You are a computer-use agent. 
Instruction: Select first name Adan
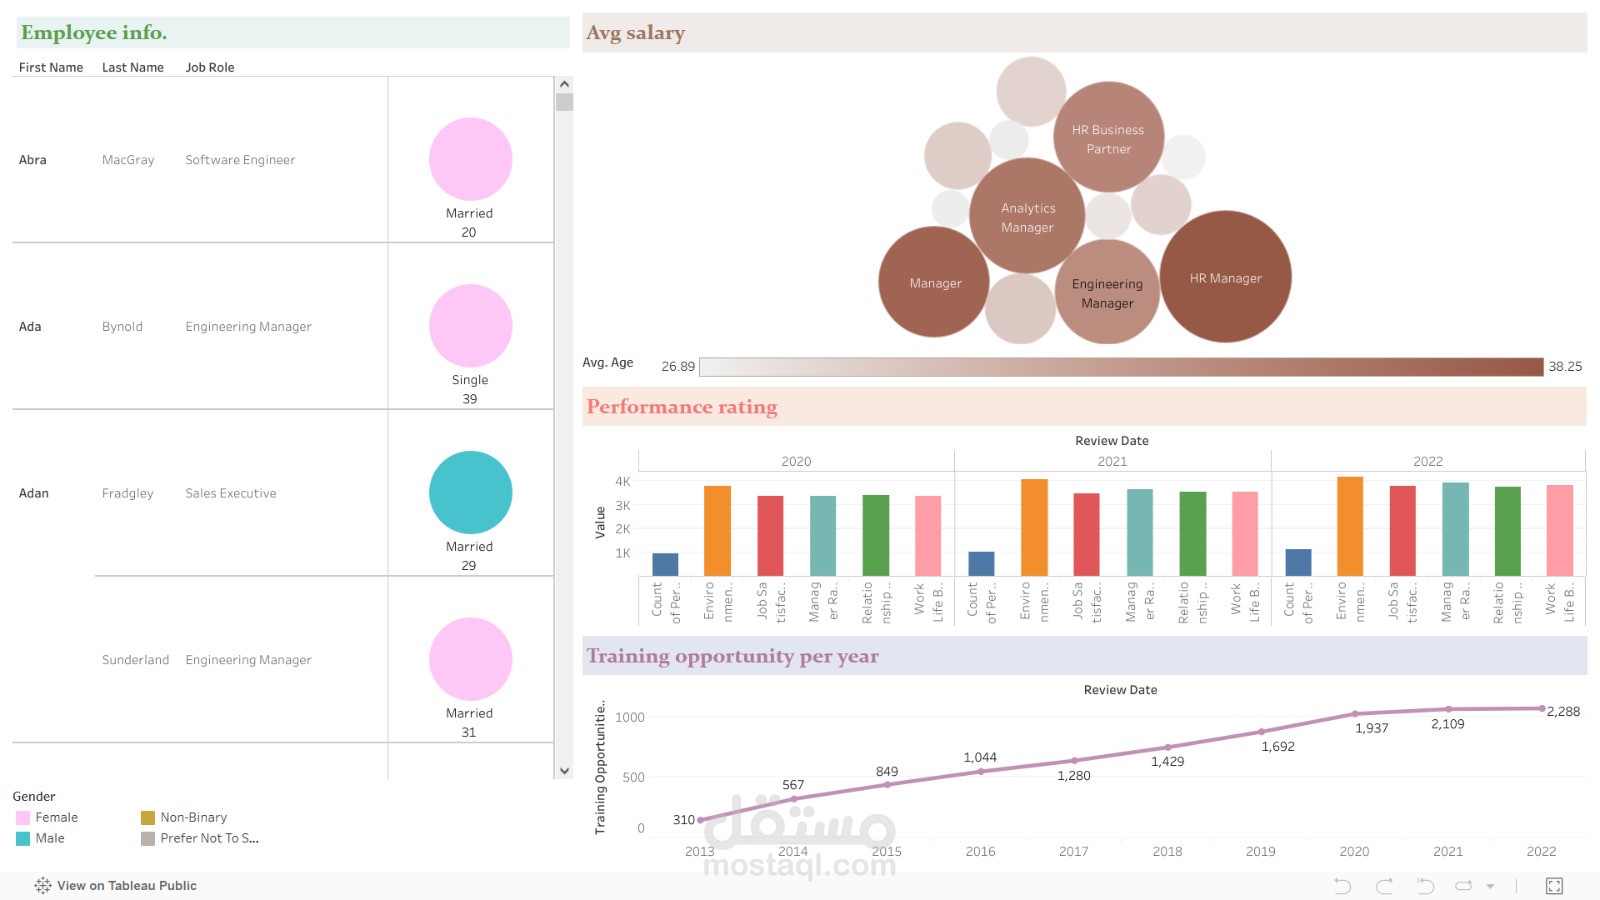34,493
